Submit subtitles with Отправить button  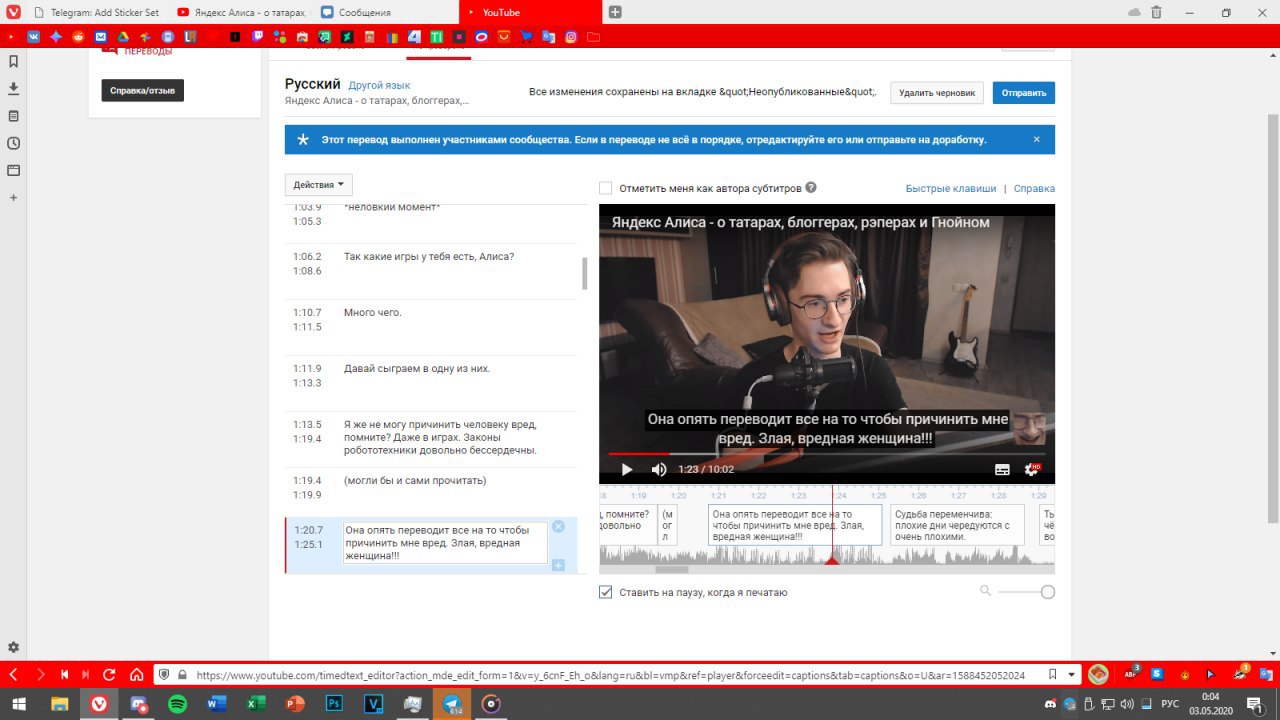pyautogui.click(x=1024, y=93)
